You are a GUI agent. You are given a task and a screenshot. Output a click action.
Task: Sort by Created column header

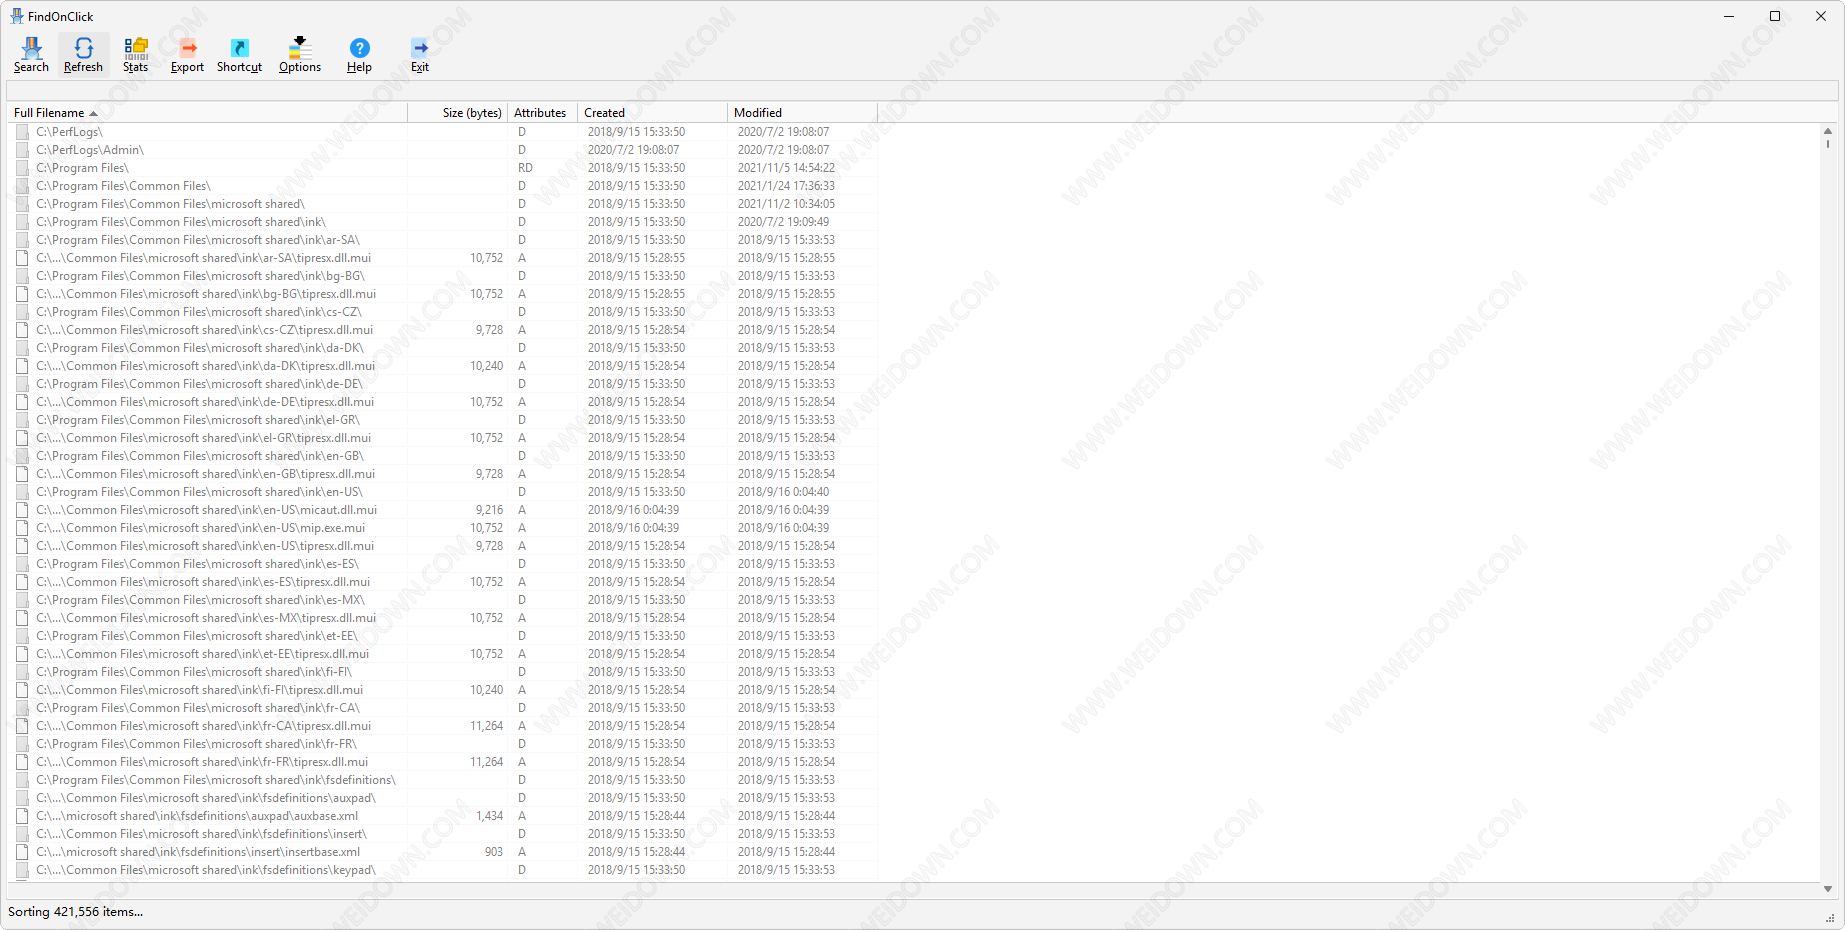coord(652,113)
